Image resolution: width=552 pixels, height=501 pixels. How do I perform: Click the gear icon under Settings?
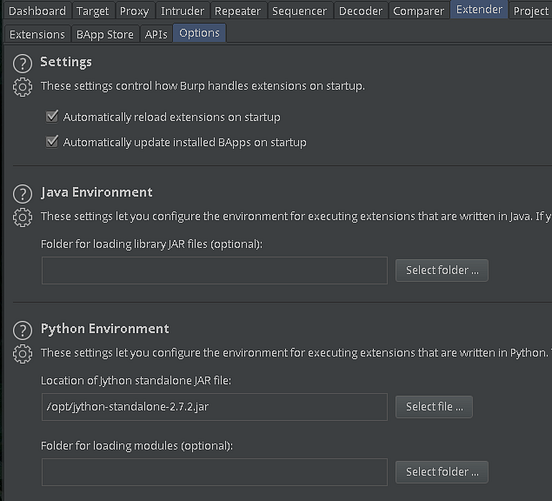[22, 87]
